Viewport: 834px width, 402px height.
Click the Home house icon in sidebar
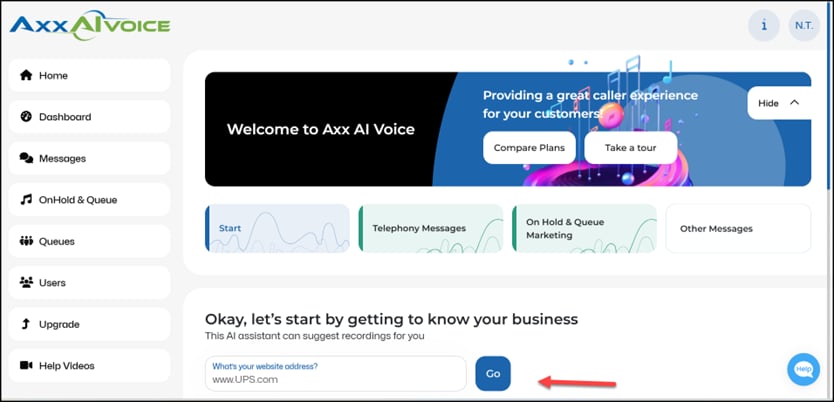pos(26,76)
